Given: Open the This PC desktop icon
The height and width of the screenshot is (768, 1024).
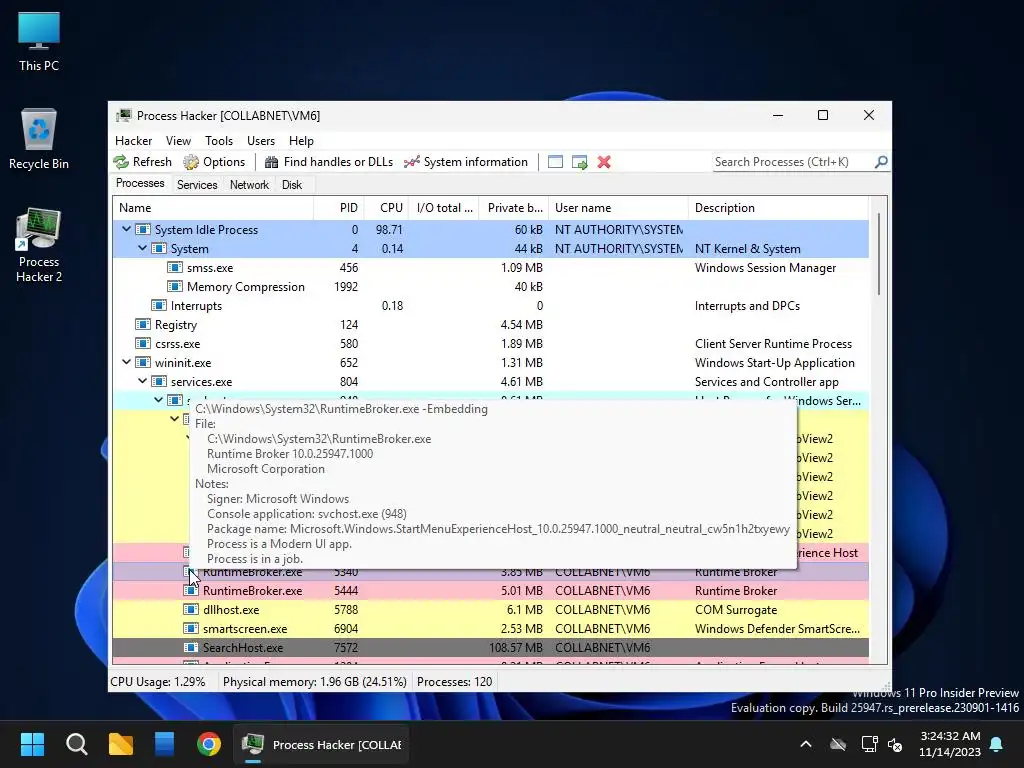Looking at the screenshot, I should click(39, 41).
